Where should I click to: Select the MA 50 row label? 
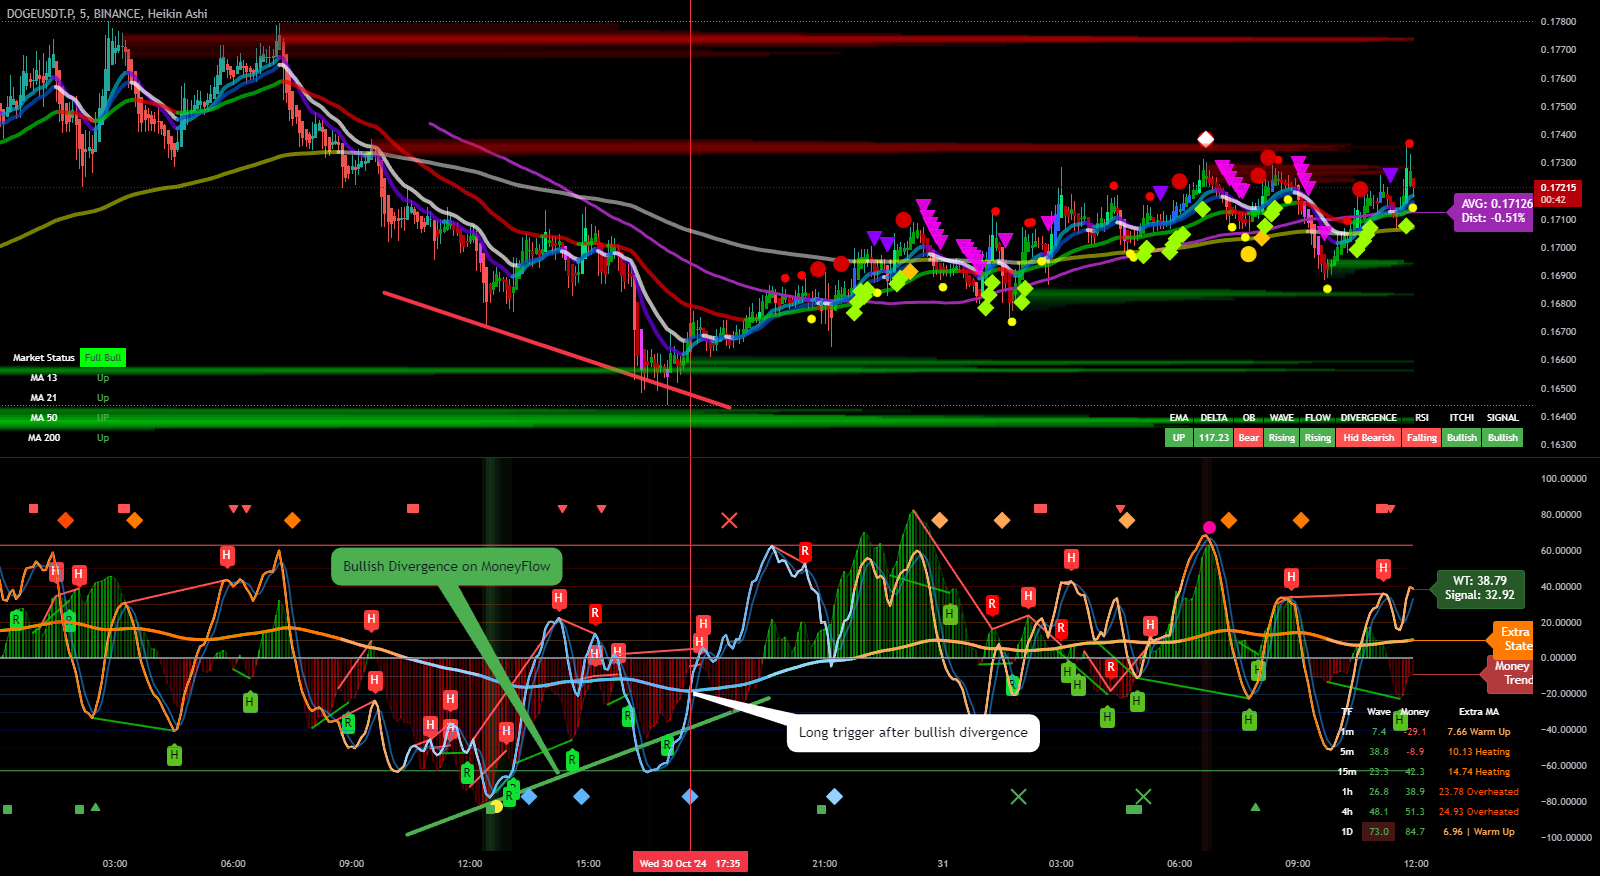(44, 418)
